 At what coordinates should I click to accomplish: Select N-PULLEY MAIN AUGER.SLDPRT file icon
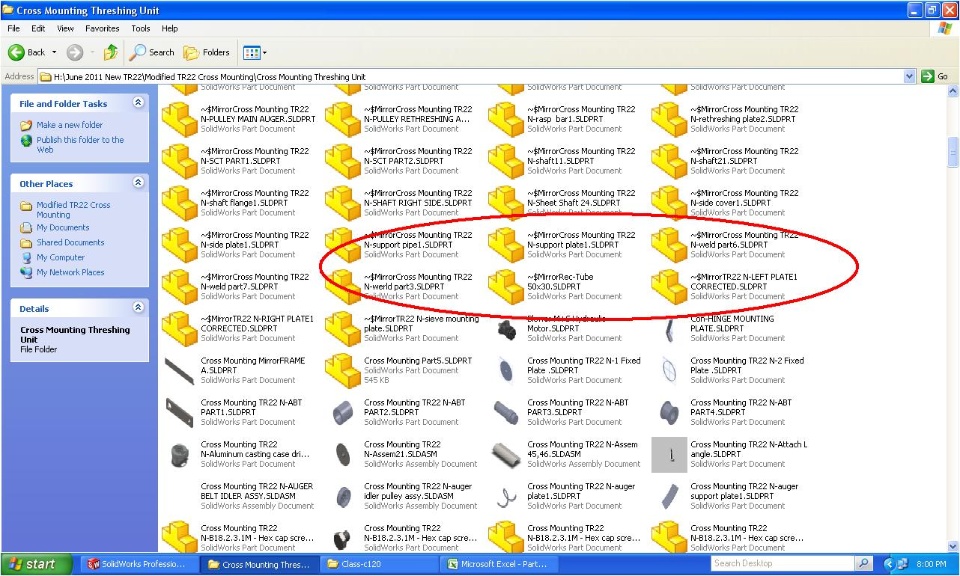pyautogui.click(x=179, y=119)
